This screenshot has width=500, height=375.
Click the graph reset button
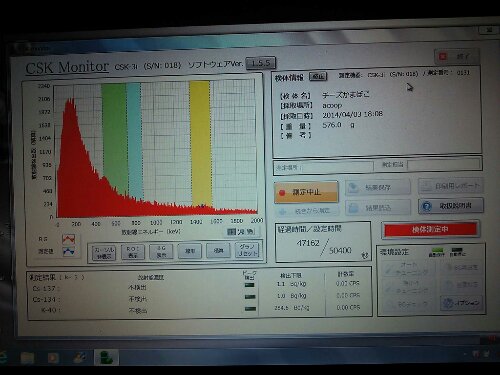247,250
